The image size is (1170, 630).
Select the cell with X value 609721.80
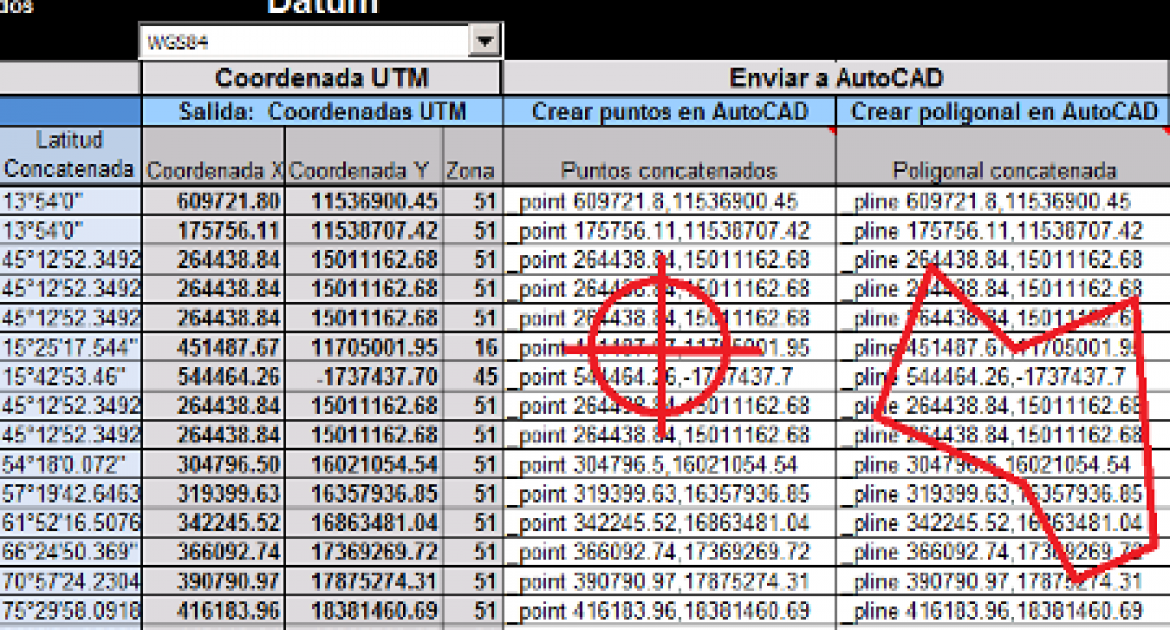coord(213,201)
